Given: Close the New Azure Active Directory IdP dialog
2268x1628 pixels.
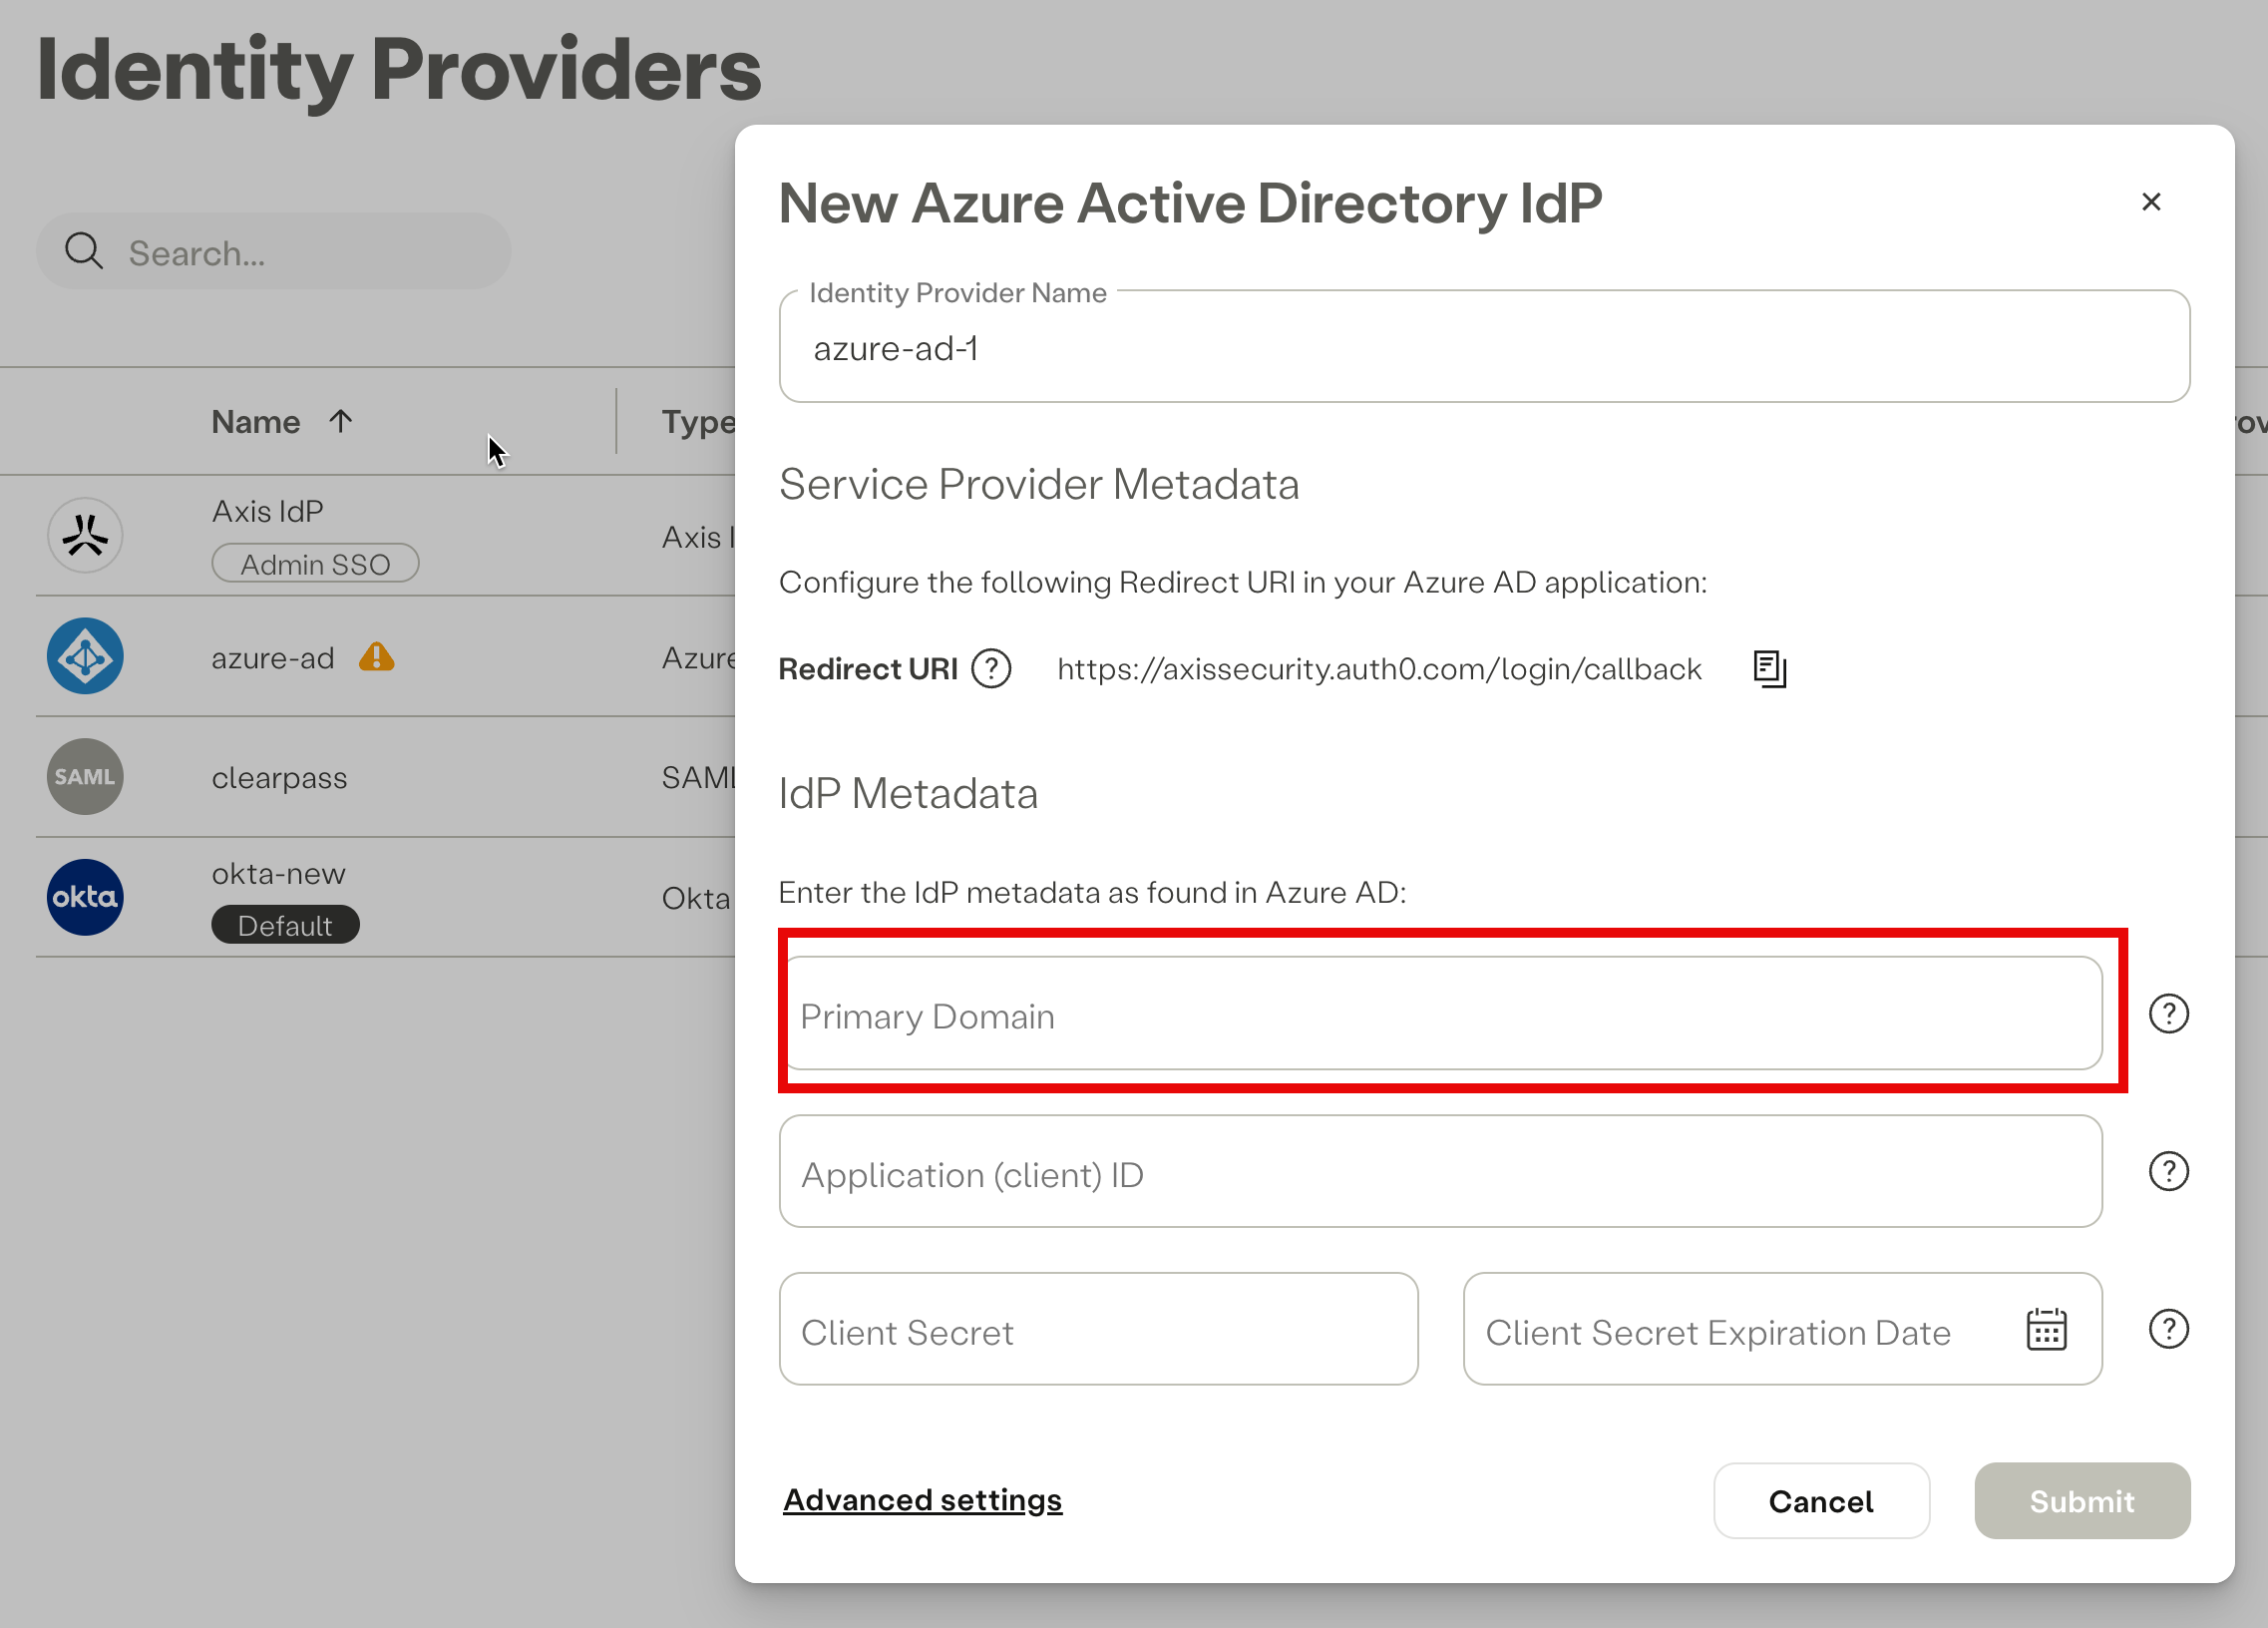Looking at the screenshot, I should 2151,202.
